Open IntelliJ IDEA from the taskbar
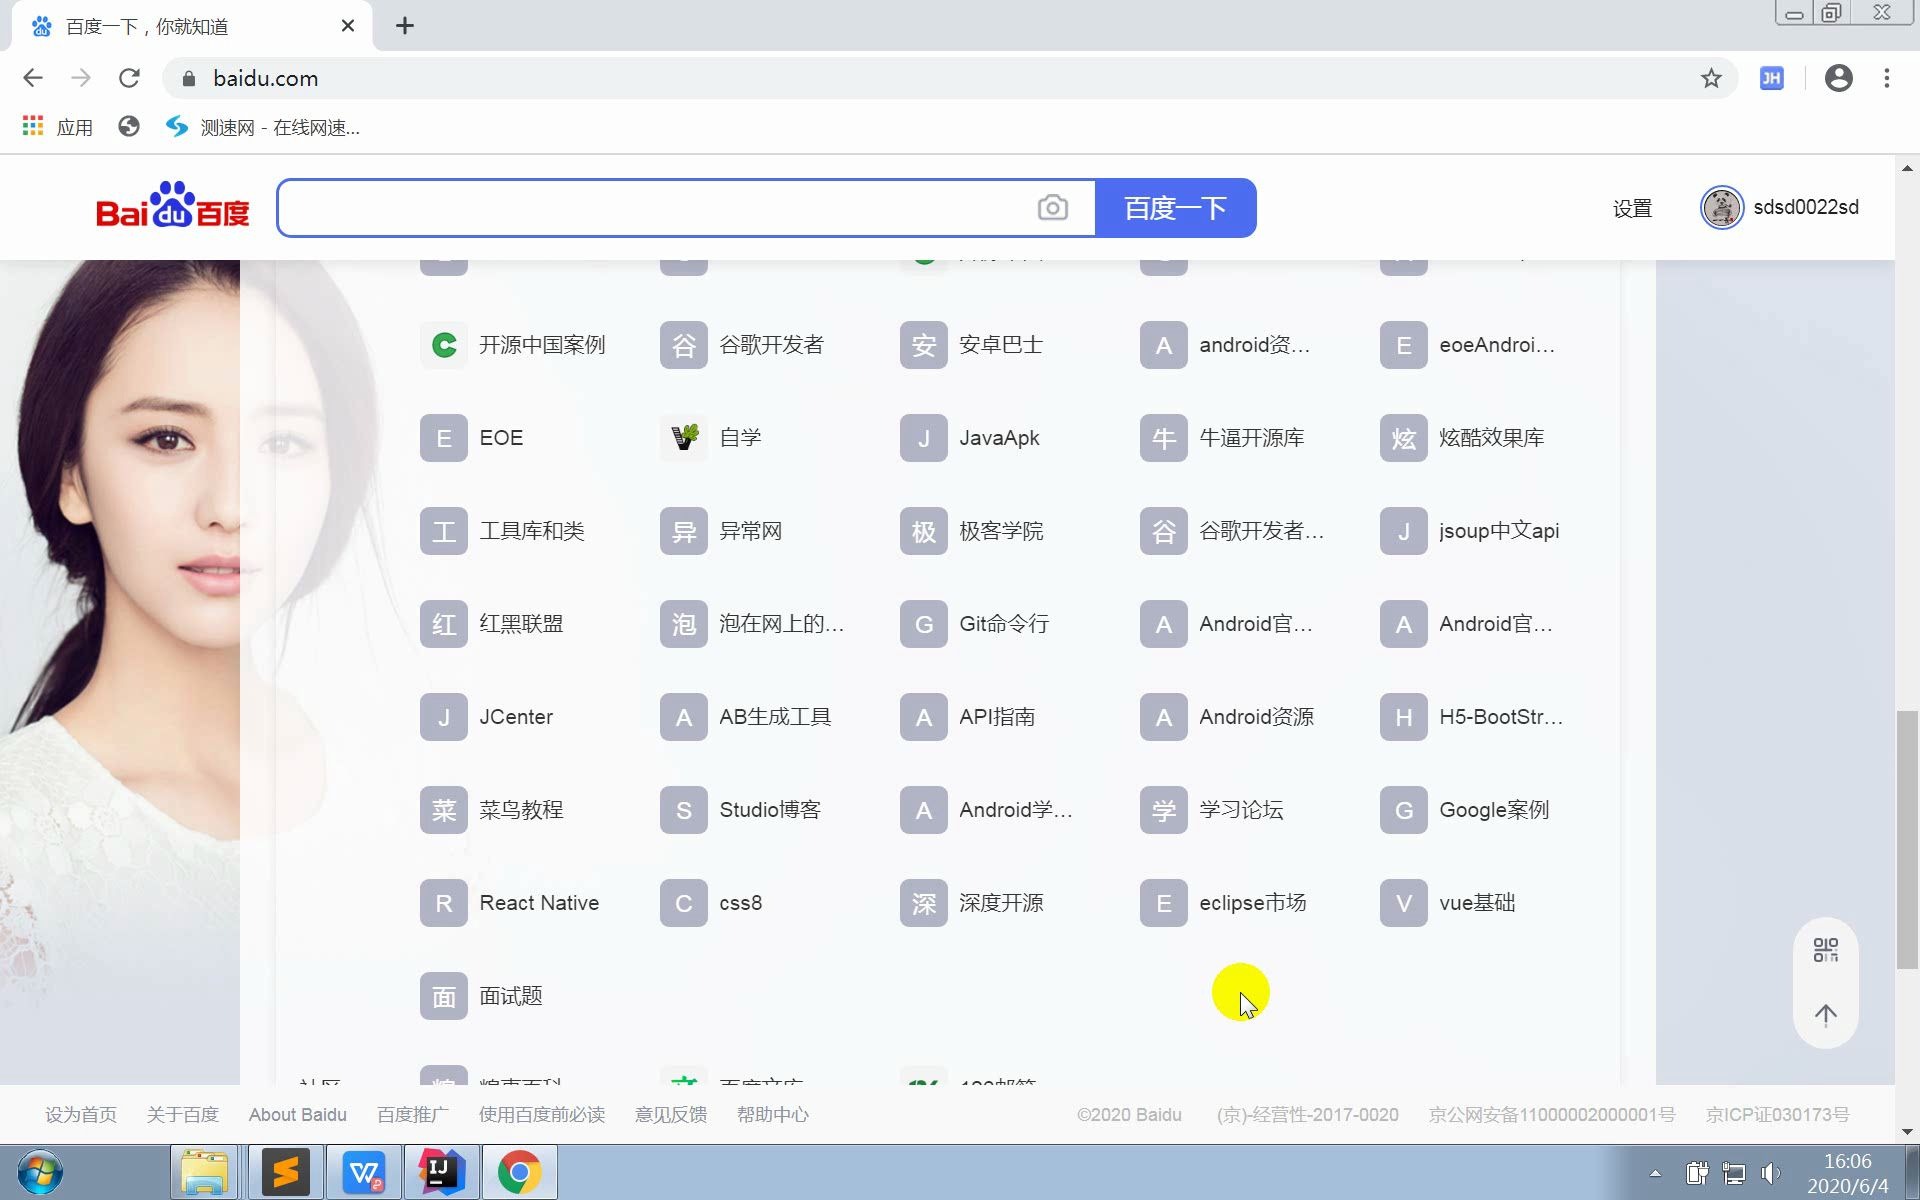 [441, 1172]
